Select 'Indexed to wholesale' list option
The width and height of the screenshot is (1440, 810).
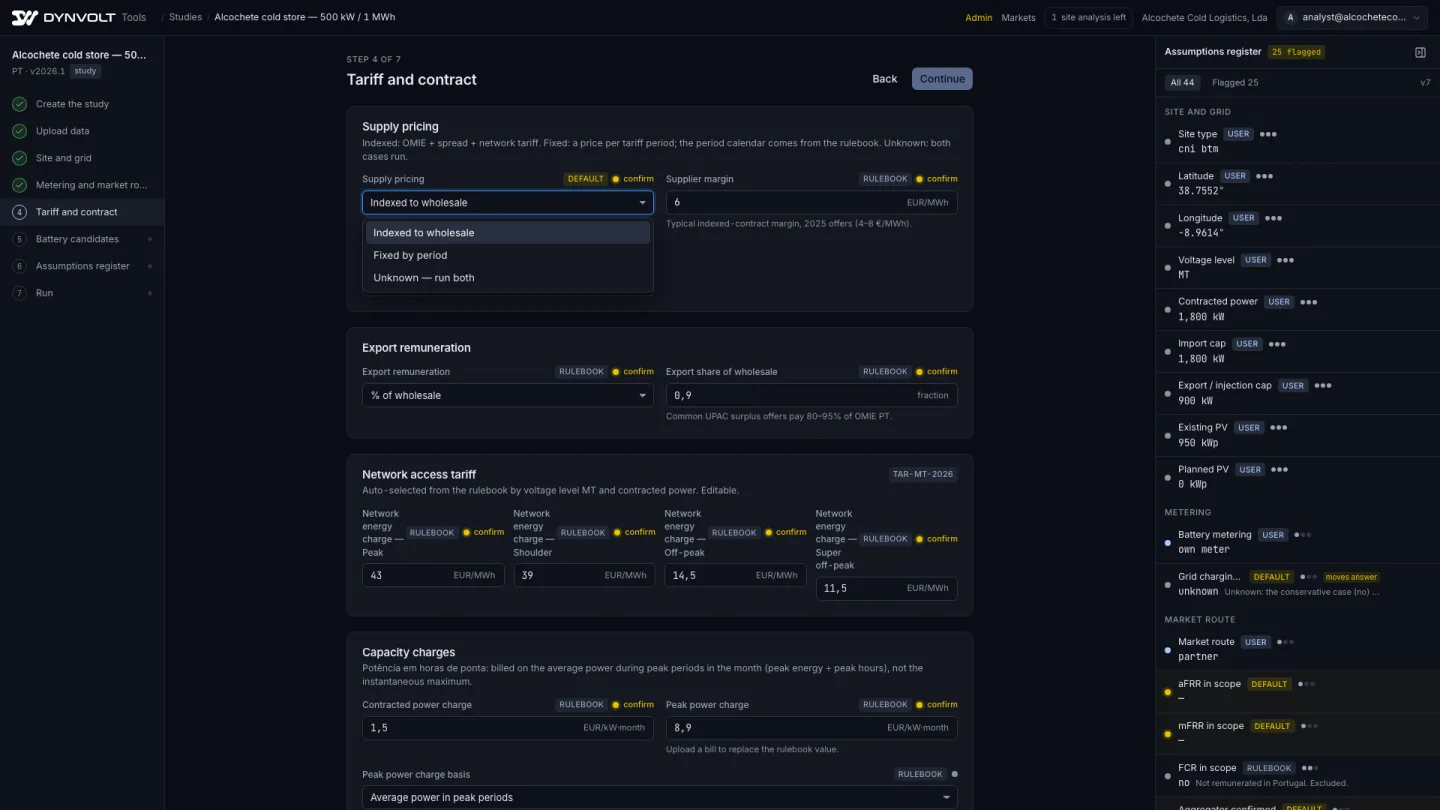pyautogui.click(x=508, y=233)
